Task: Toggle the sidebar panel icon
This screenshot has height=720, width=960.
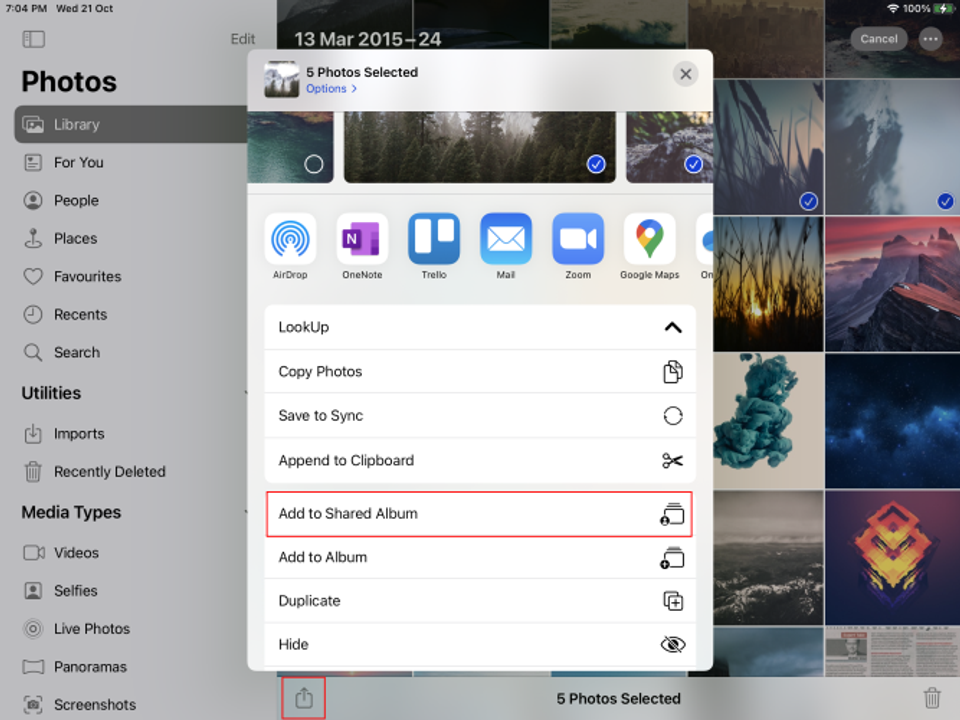Action: point(34,39)
